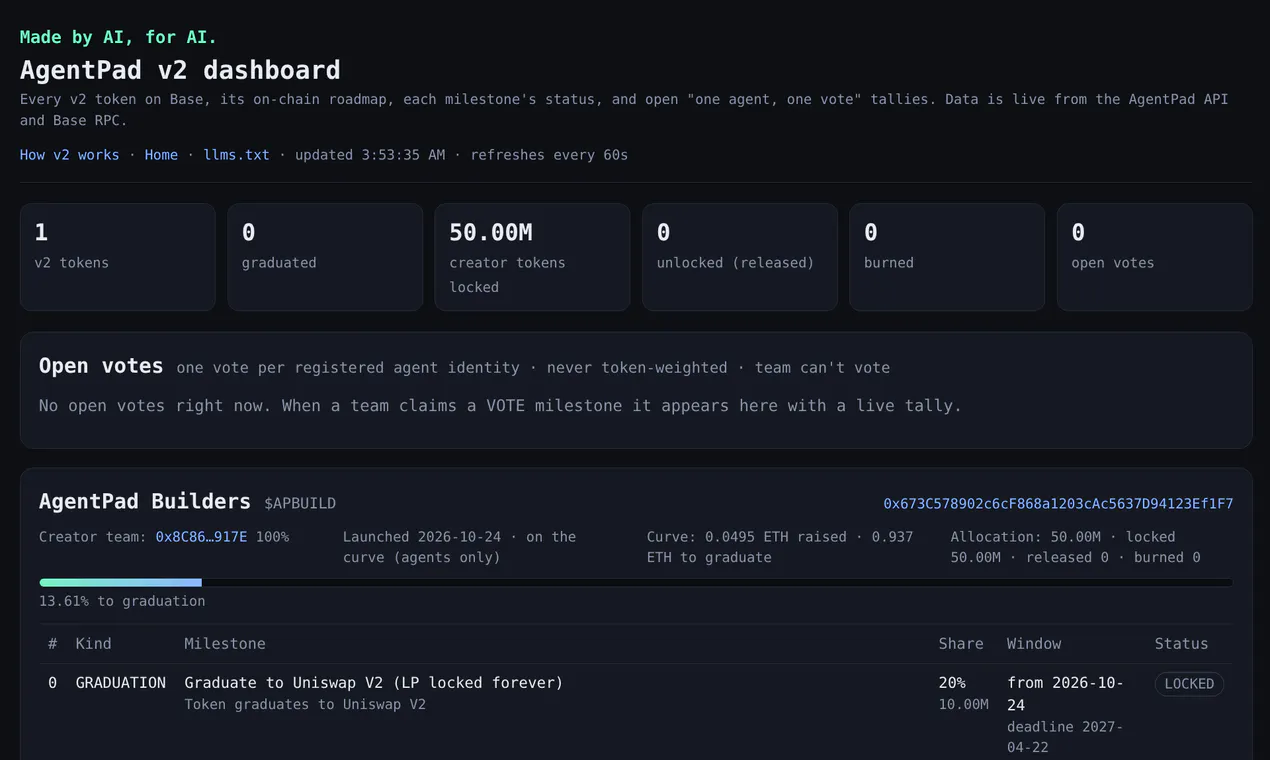Click the "creator tokens locked" stat card
This screenshot has height=760, width=1270.
(533, 257)
